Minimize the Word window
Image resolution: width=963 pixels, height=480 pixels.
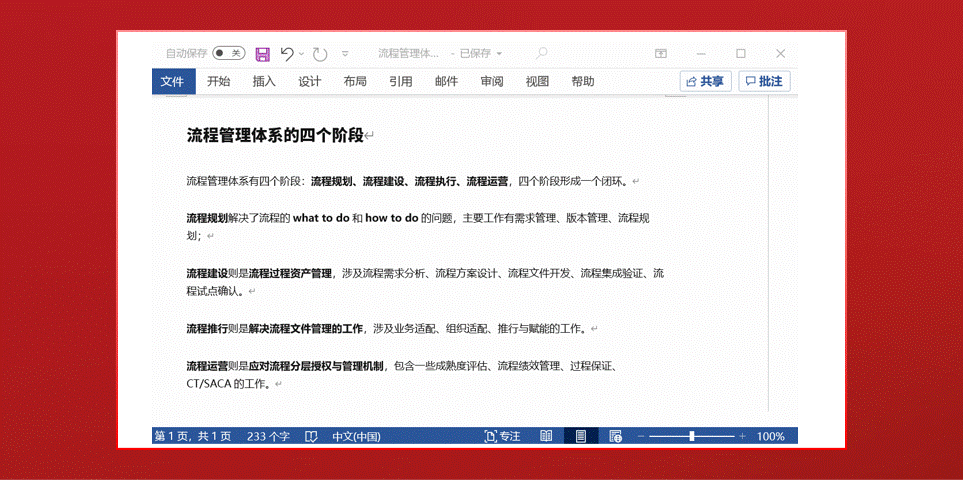point(701,54)
